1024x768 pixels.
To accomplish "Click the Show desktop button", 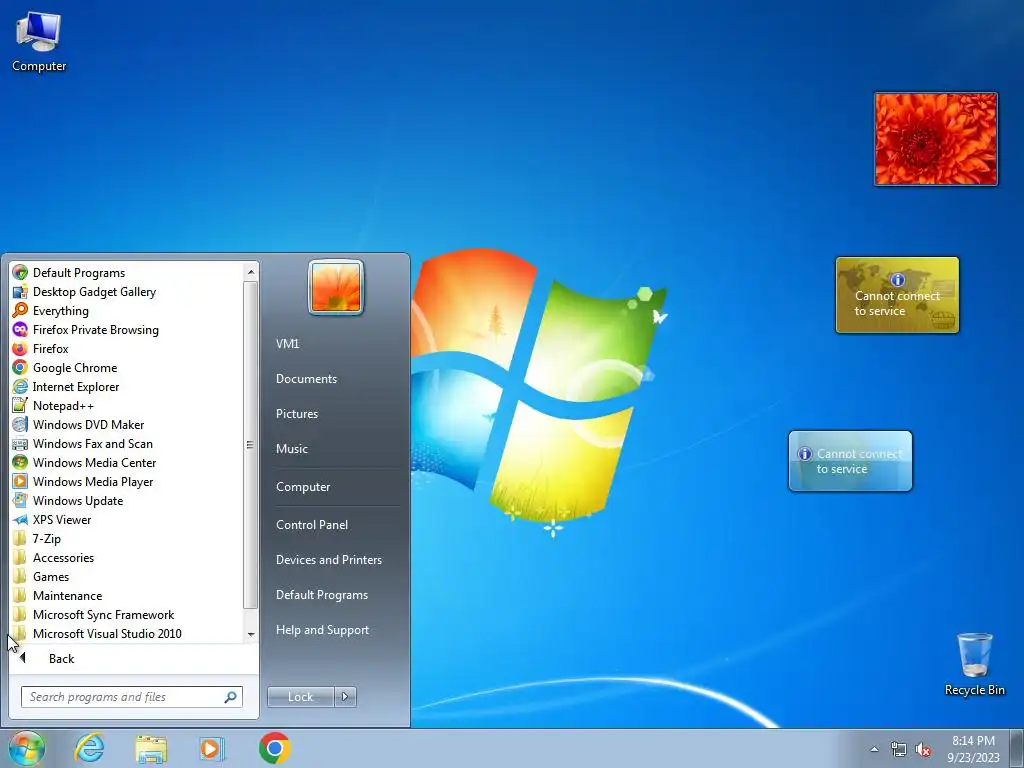I will point(1016,748).
